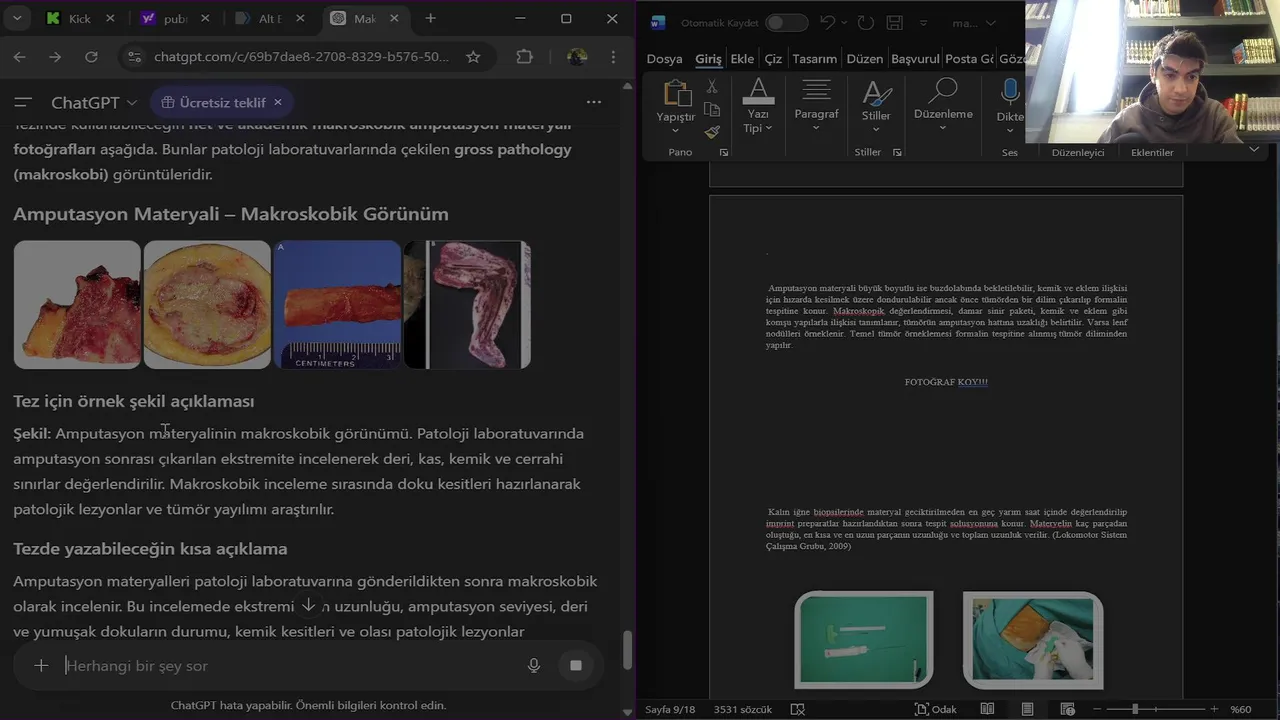The width and height of the screenshot is (1280, 720).
Task: Redo action in Word
Action: (866, 23)
